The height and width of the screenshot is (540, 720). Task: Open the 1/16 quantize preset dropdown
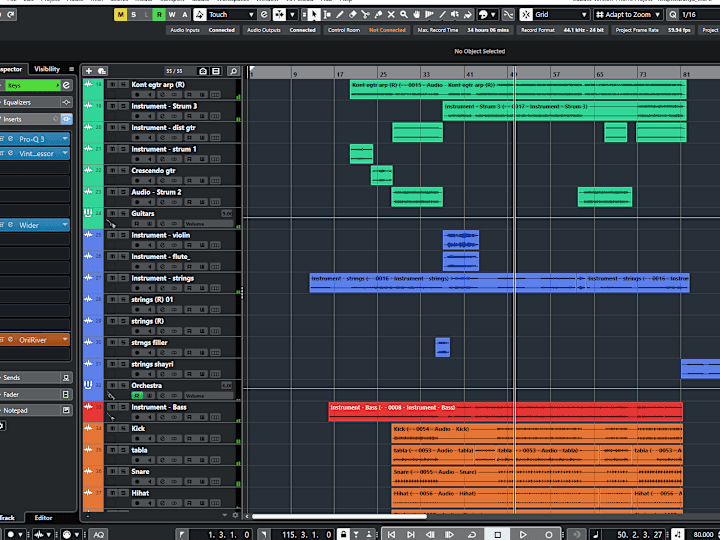[x=700, y=15]
